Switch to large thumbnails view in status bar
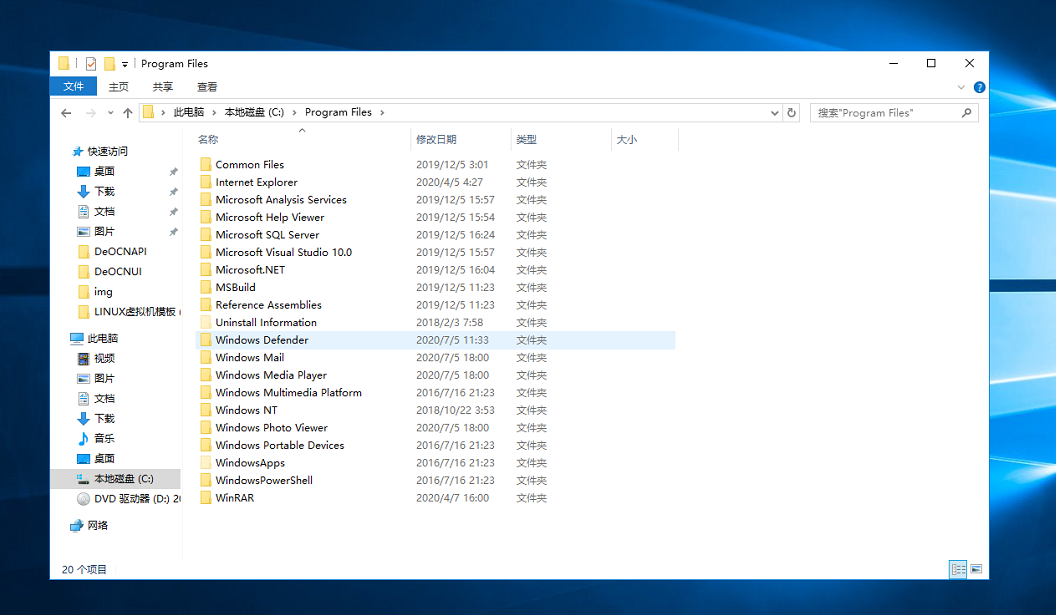The height and width of the screenshot is (615, 1056). point(976,569)
